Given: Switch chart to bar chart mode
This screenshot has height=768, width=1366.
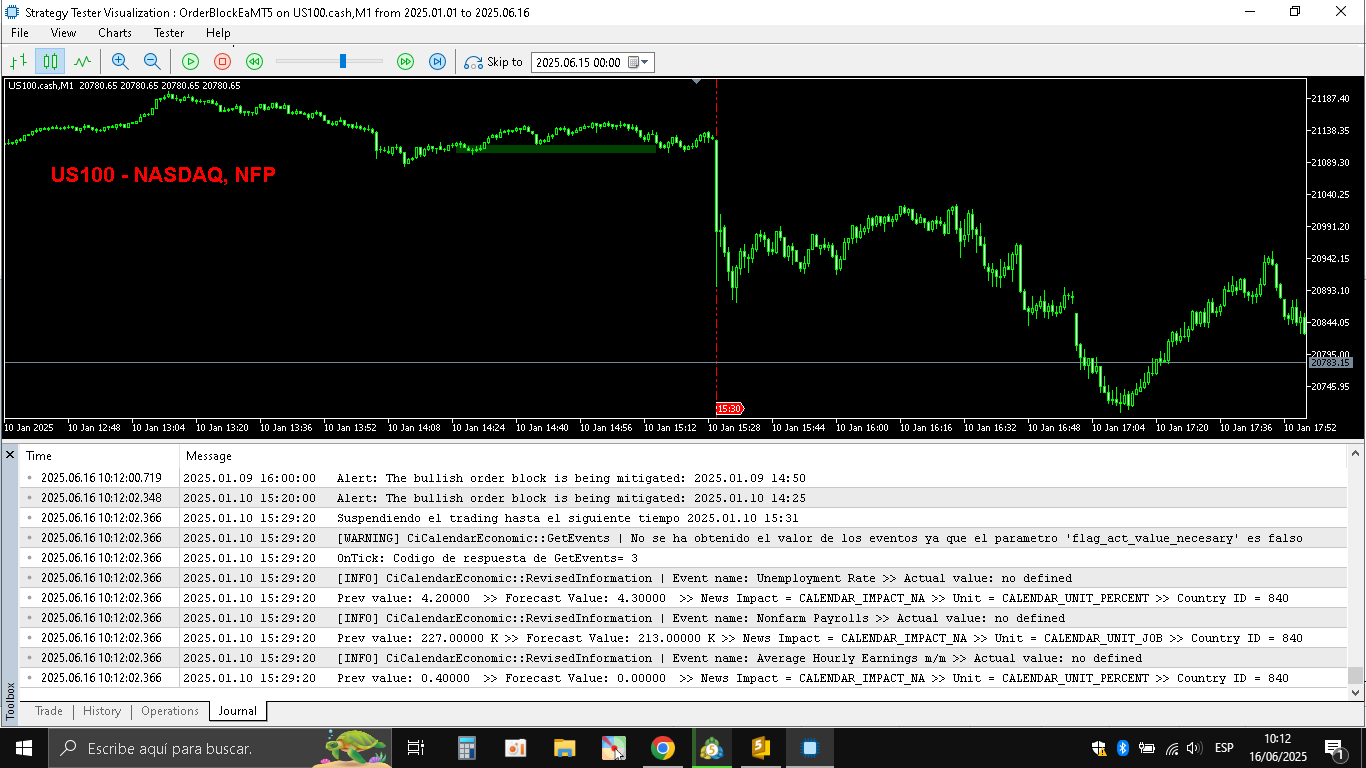Looking at the screenshot, I should point(18,62).
